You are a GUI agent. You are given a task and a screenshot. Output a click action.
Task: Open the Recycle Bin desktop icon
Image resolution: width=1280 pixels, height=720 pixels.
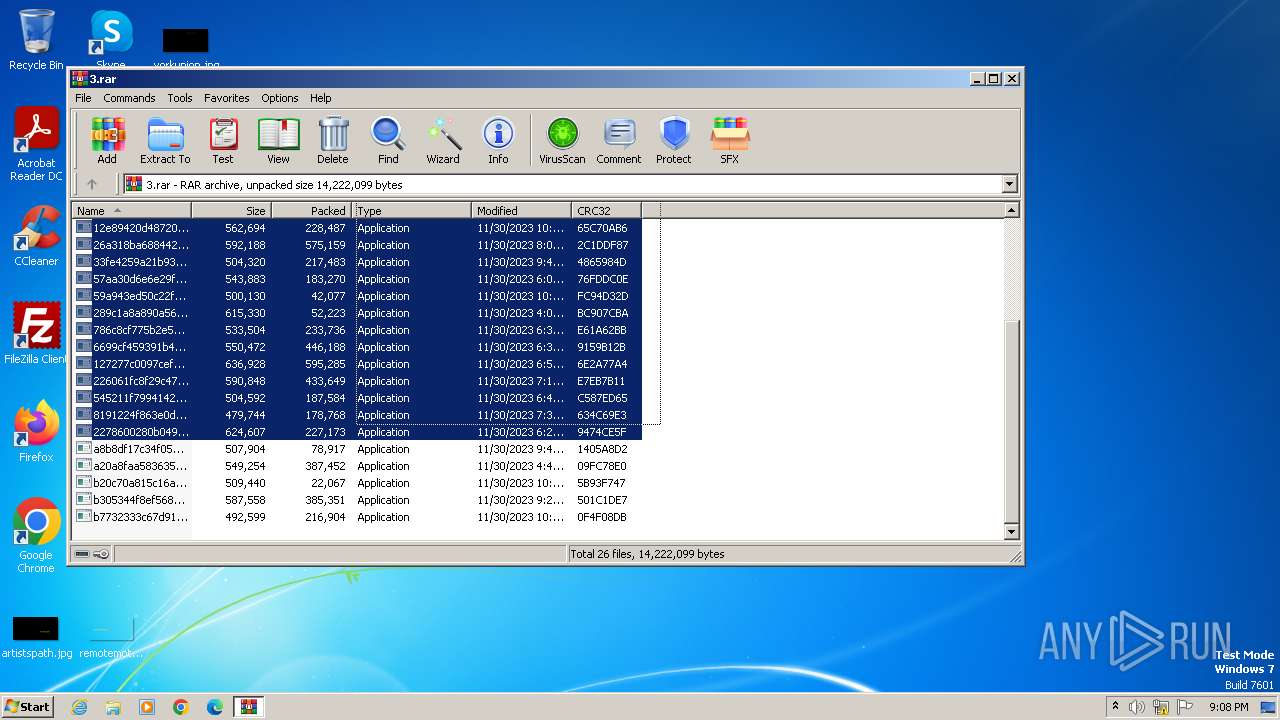tap(36, 40)
